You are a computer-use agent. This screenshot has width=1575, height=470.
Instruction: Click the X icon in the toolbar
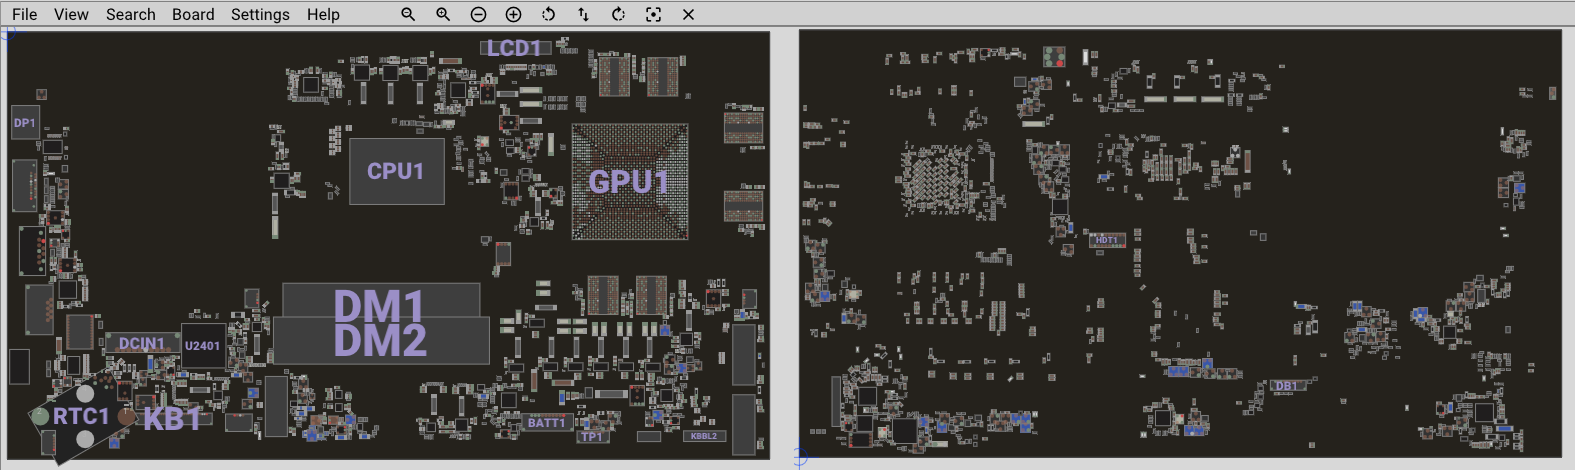tap(688, 14)
